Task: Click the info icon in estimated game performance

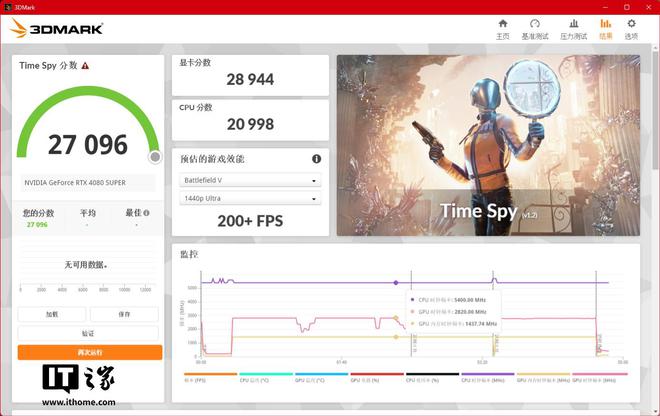Action: coord(317,159)
